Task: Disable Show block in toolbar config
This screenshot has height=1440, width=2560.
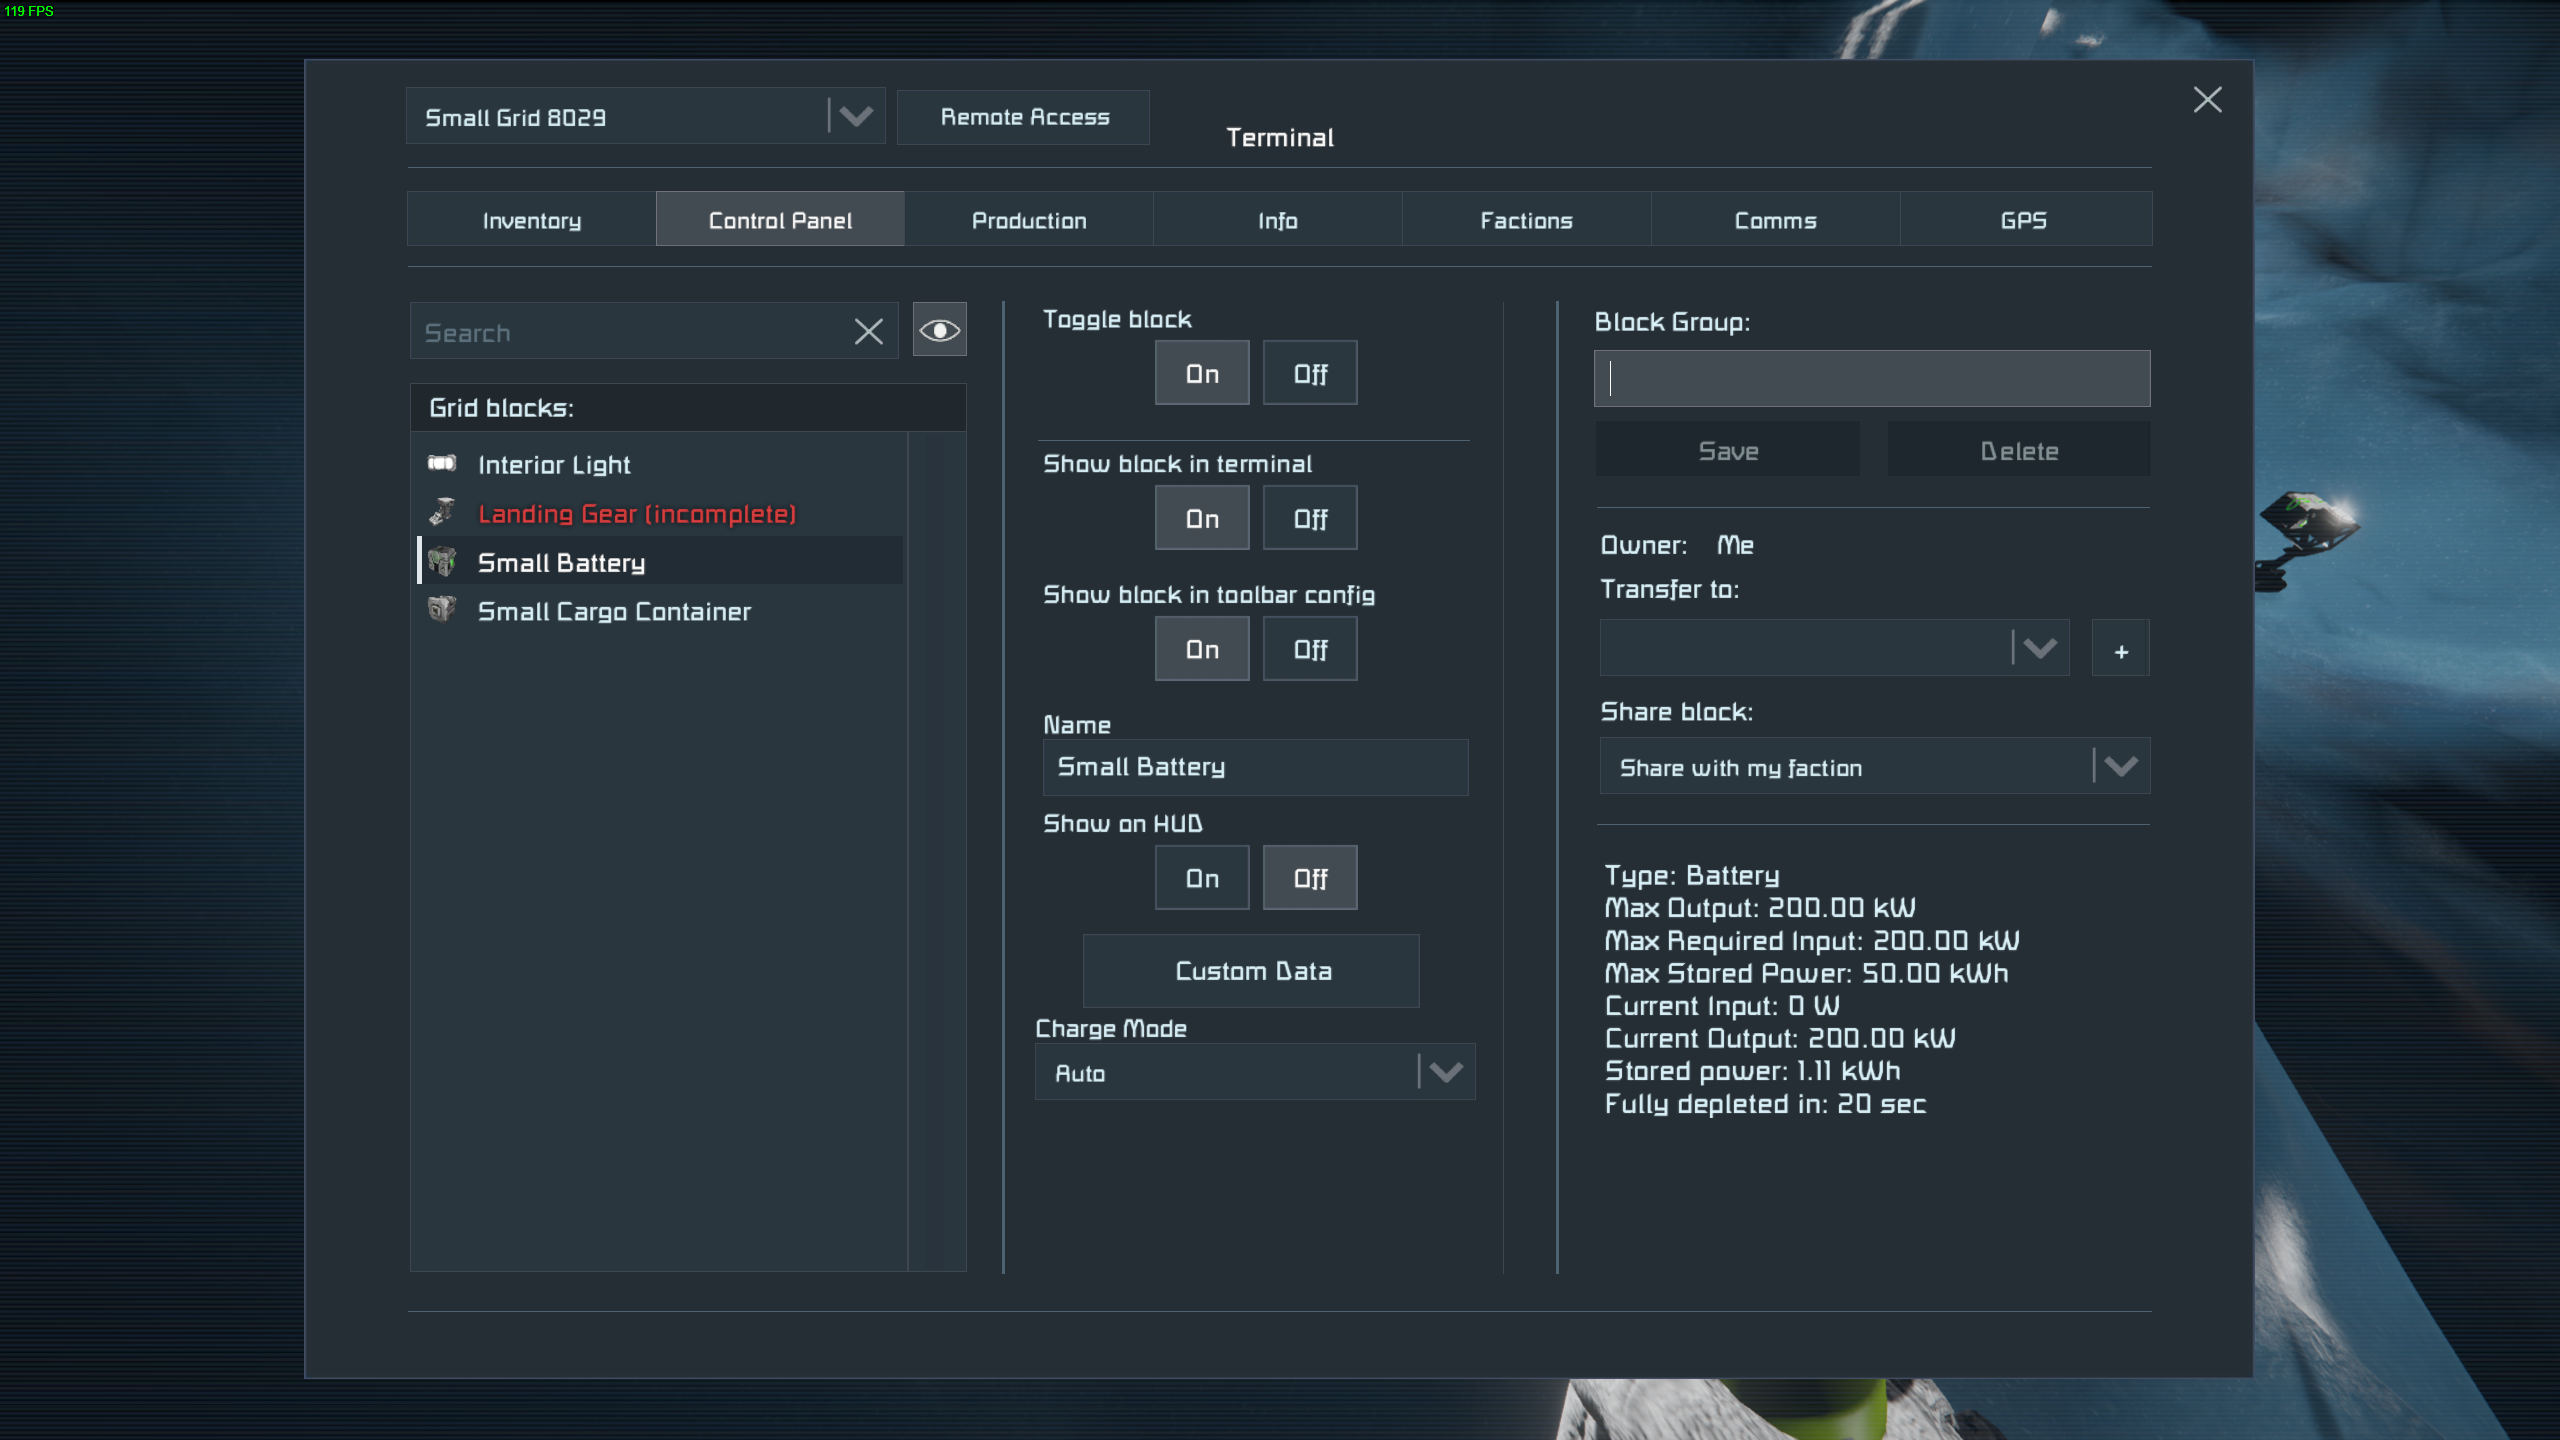Action: (1309, 649)
